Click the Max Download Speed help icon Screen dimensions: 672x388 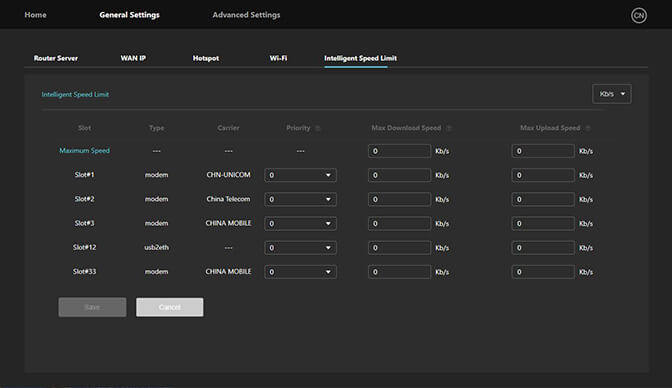(x=449, y=128)
